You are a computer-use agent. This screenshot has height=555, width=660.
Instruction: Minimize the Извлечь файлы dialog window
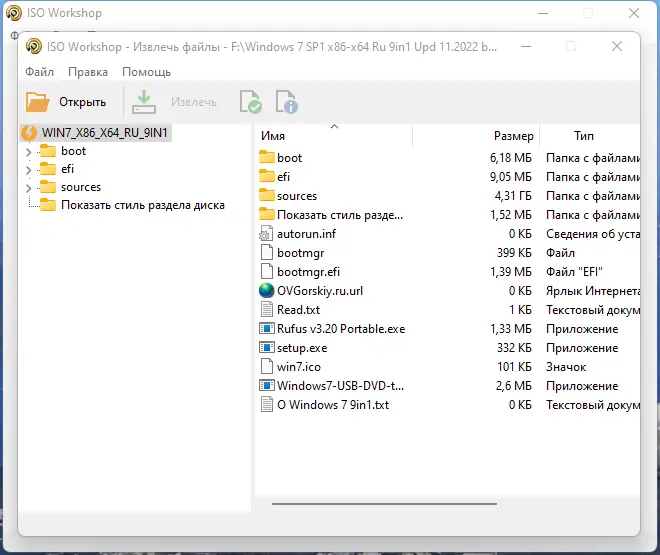(x=526, y=46)
